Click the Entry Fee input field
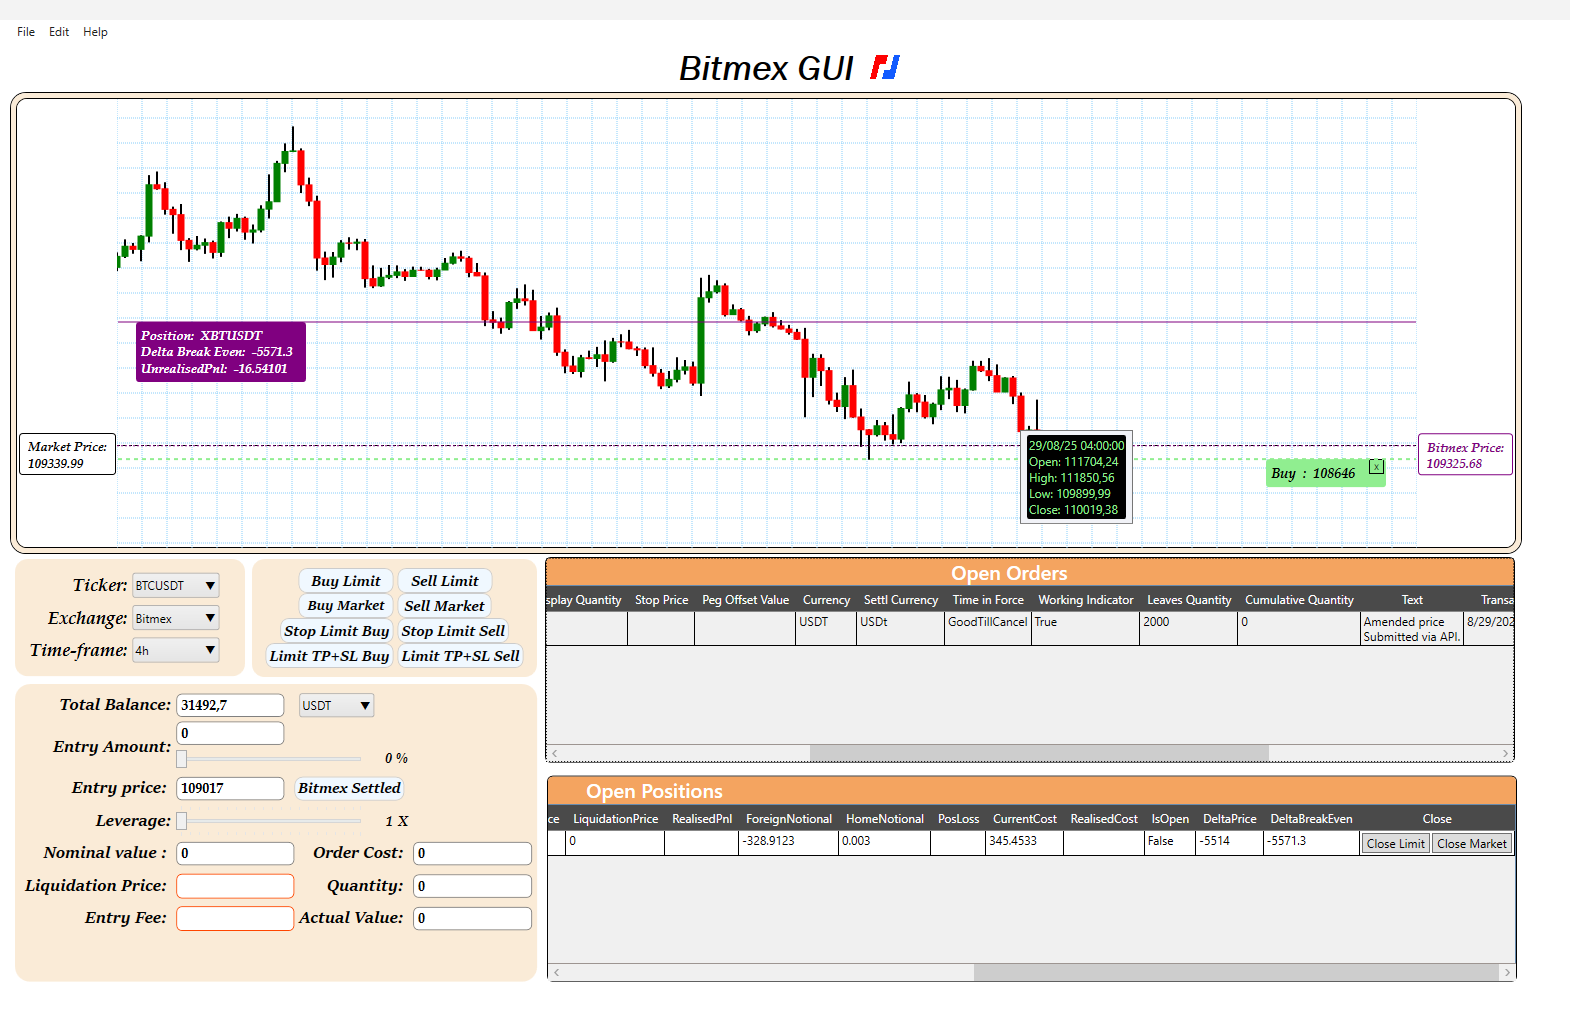 (235, 918)
